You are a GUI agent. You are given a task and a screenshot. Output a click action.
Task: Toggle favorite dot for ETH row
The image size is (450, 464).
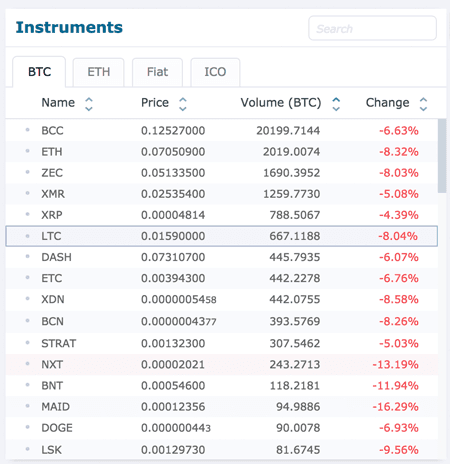28,151
